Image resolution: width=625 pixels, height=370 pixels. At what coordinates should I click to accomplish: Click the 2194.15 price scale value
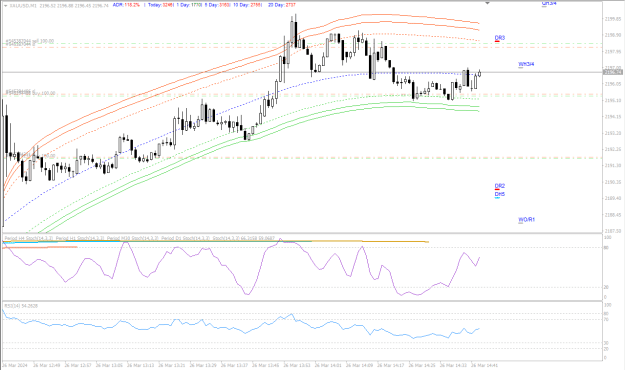[613, 117]
